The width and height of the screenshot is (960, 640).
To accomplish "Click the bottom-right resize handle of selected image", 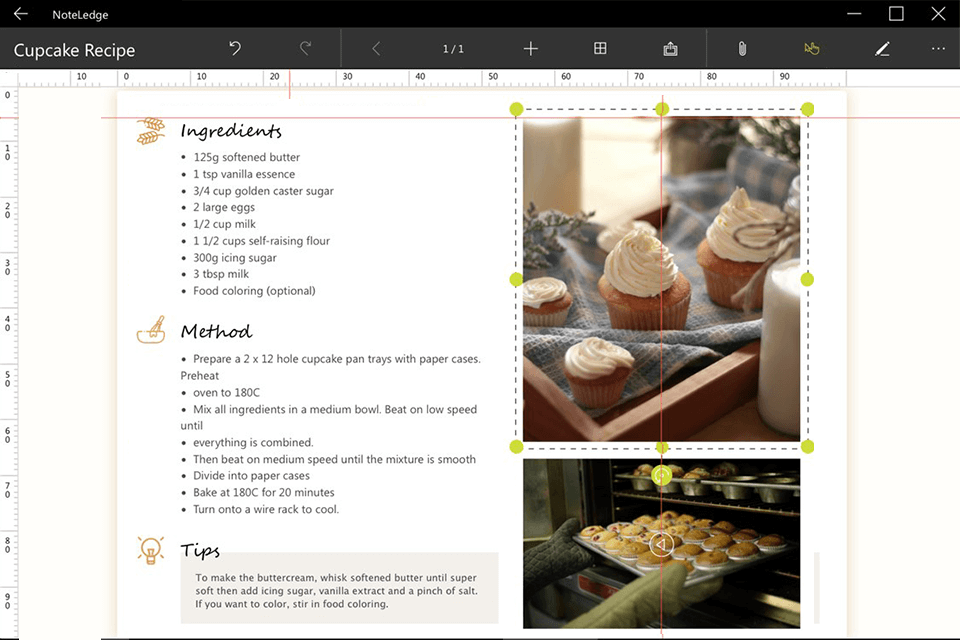I will [x=808, y=446].
